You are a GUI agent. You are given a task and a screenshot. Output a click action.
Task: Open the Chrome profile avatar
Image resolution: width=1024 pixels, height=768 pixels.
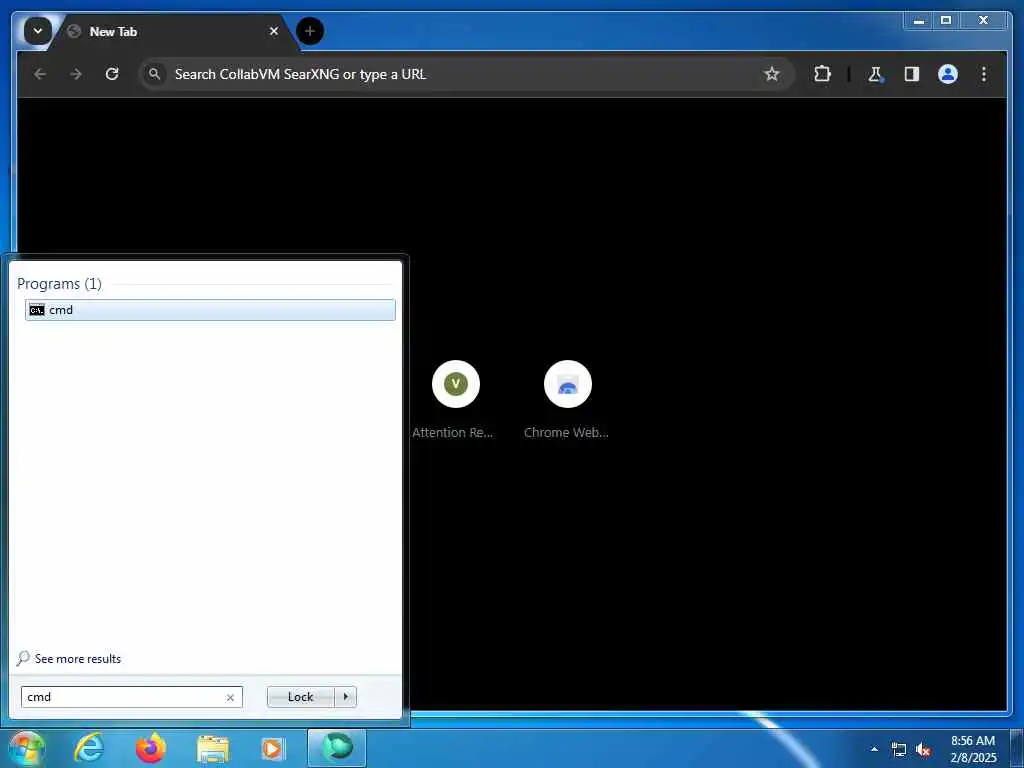point(948,74)
